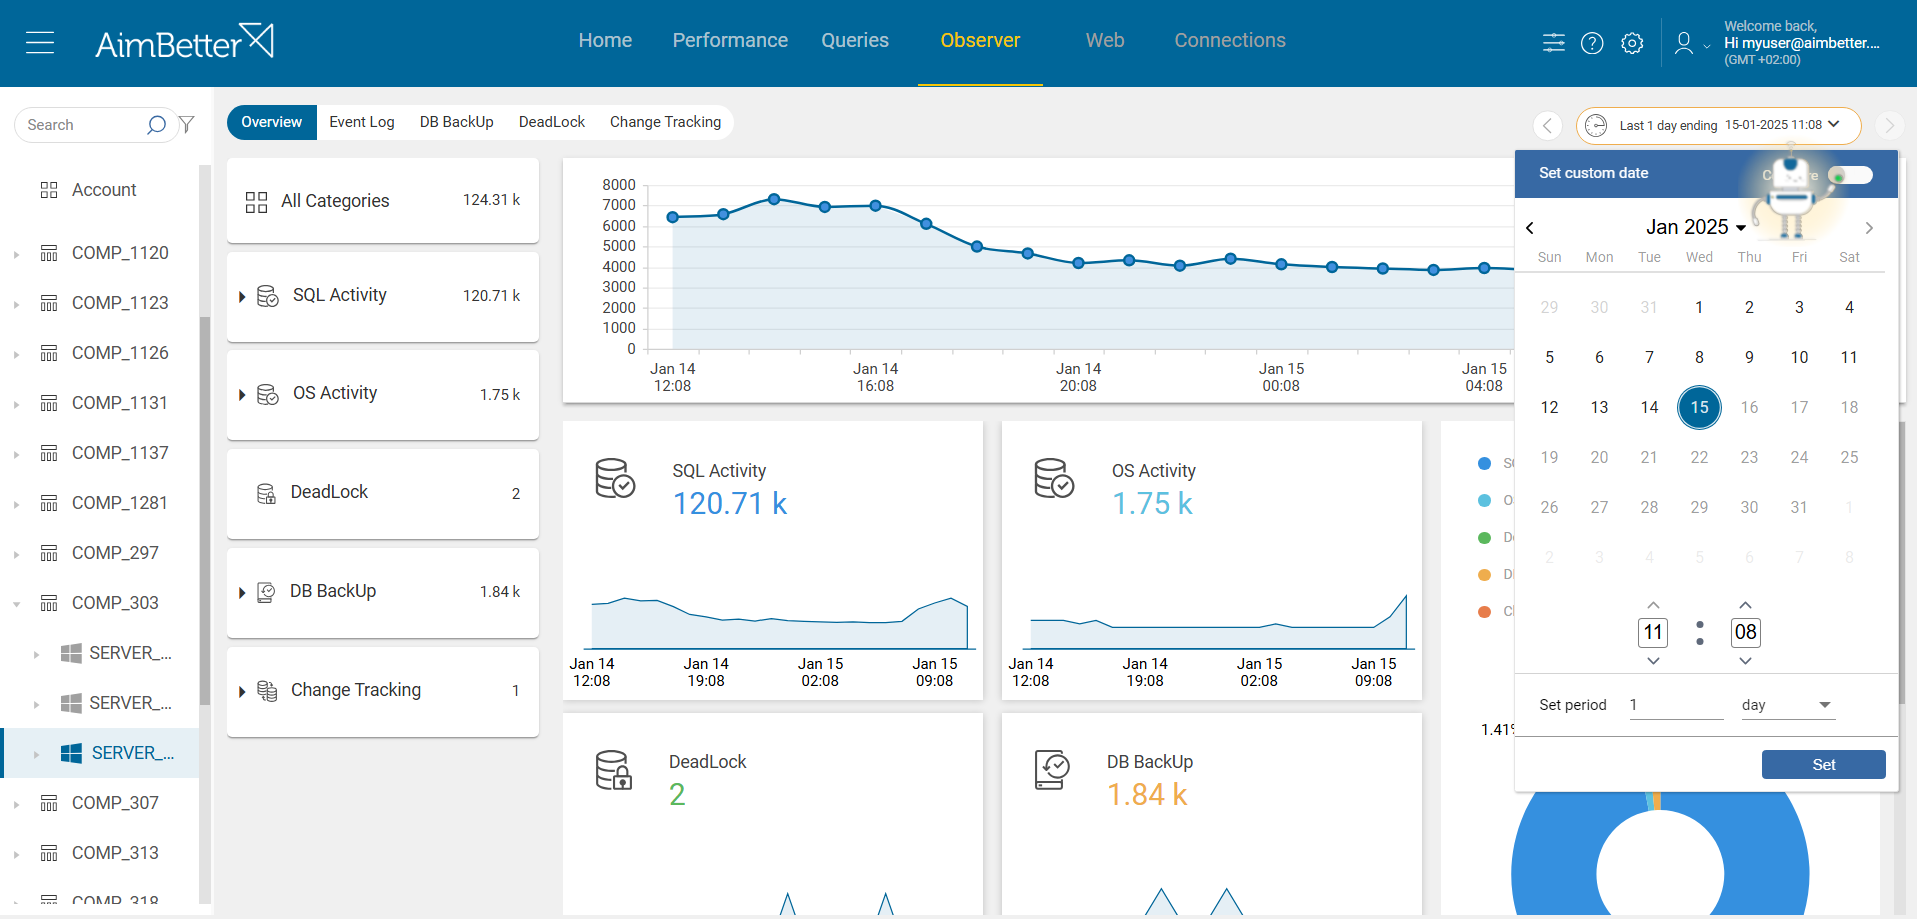The width and height of the screenshot is (1917, 919).
Task: Click the AimBetter logo
Action: point(184,42)
